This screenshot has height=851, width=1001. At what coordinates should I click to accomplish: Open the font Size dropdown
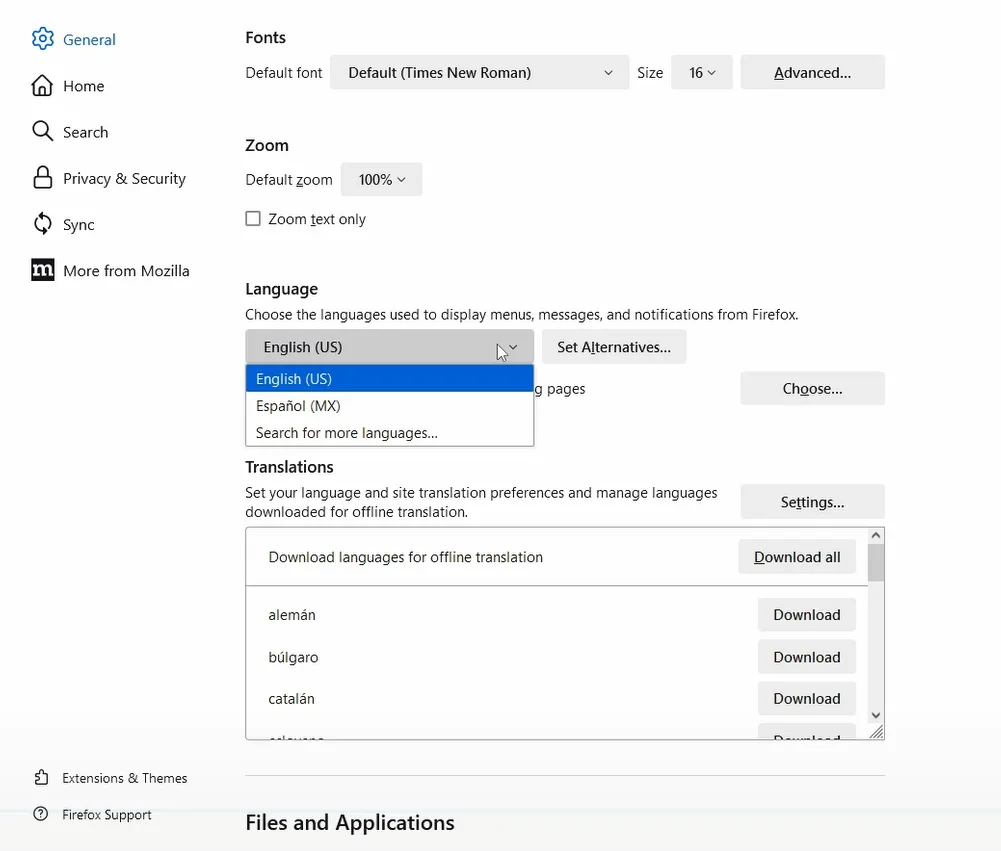(x=702, y=72)
